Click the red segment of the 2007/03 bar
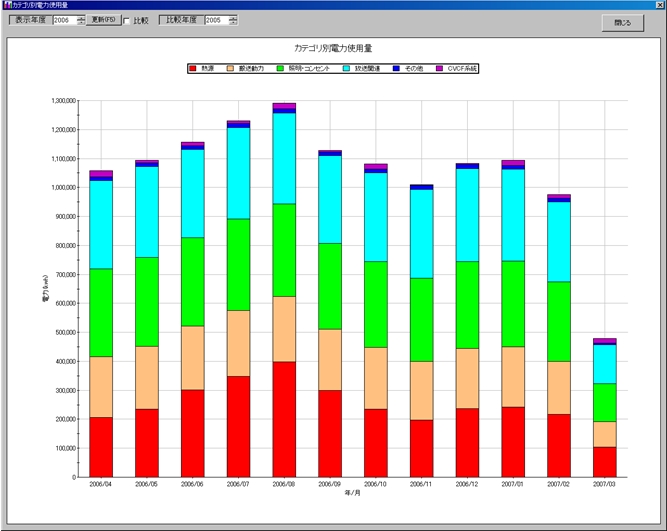Viewport: 667px width, 531px height. coord(604,462)
